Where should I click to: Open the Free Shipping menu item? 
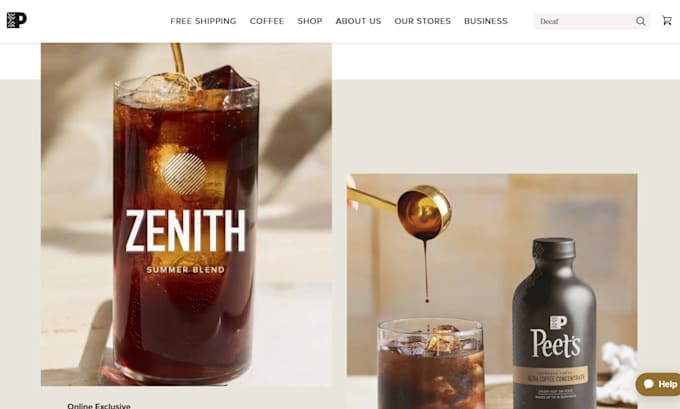[203, 21]
